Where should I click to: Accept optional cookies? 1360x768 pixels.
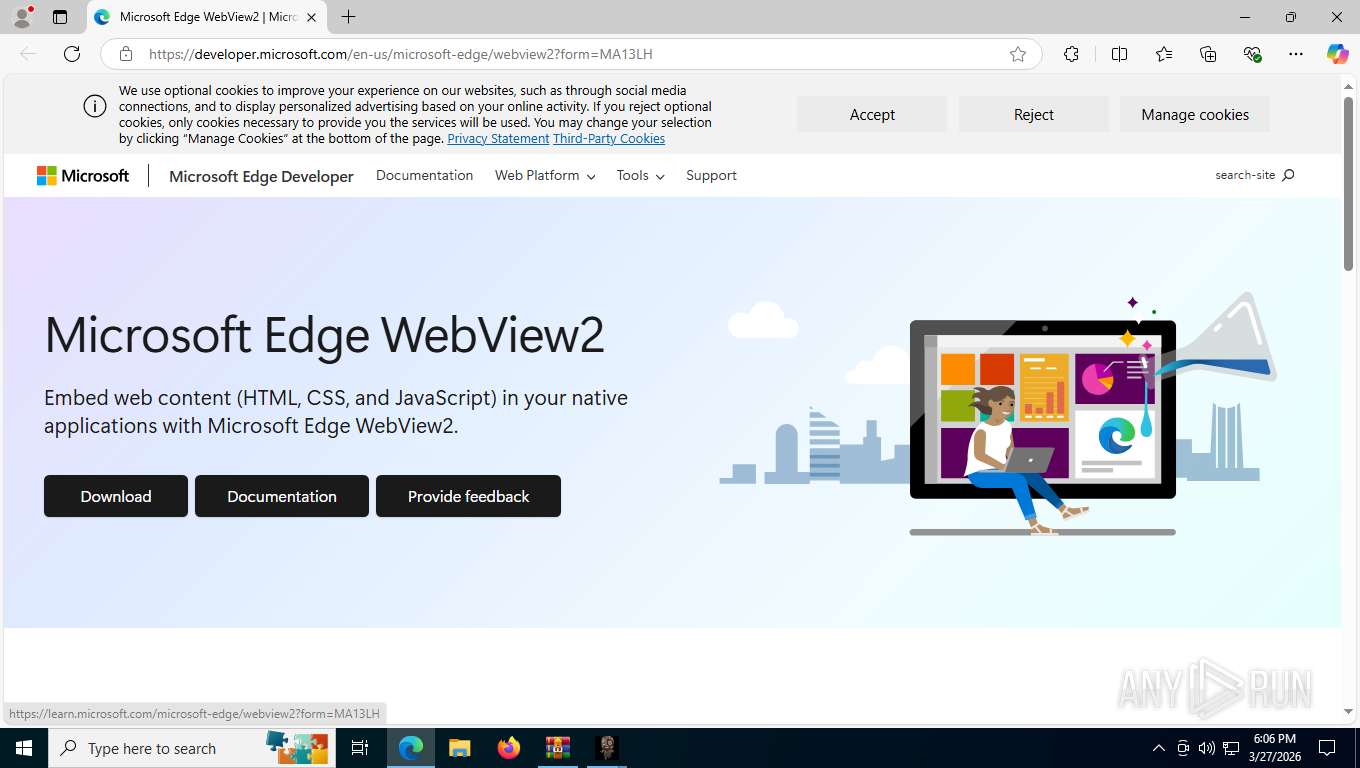coord(872,114)
